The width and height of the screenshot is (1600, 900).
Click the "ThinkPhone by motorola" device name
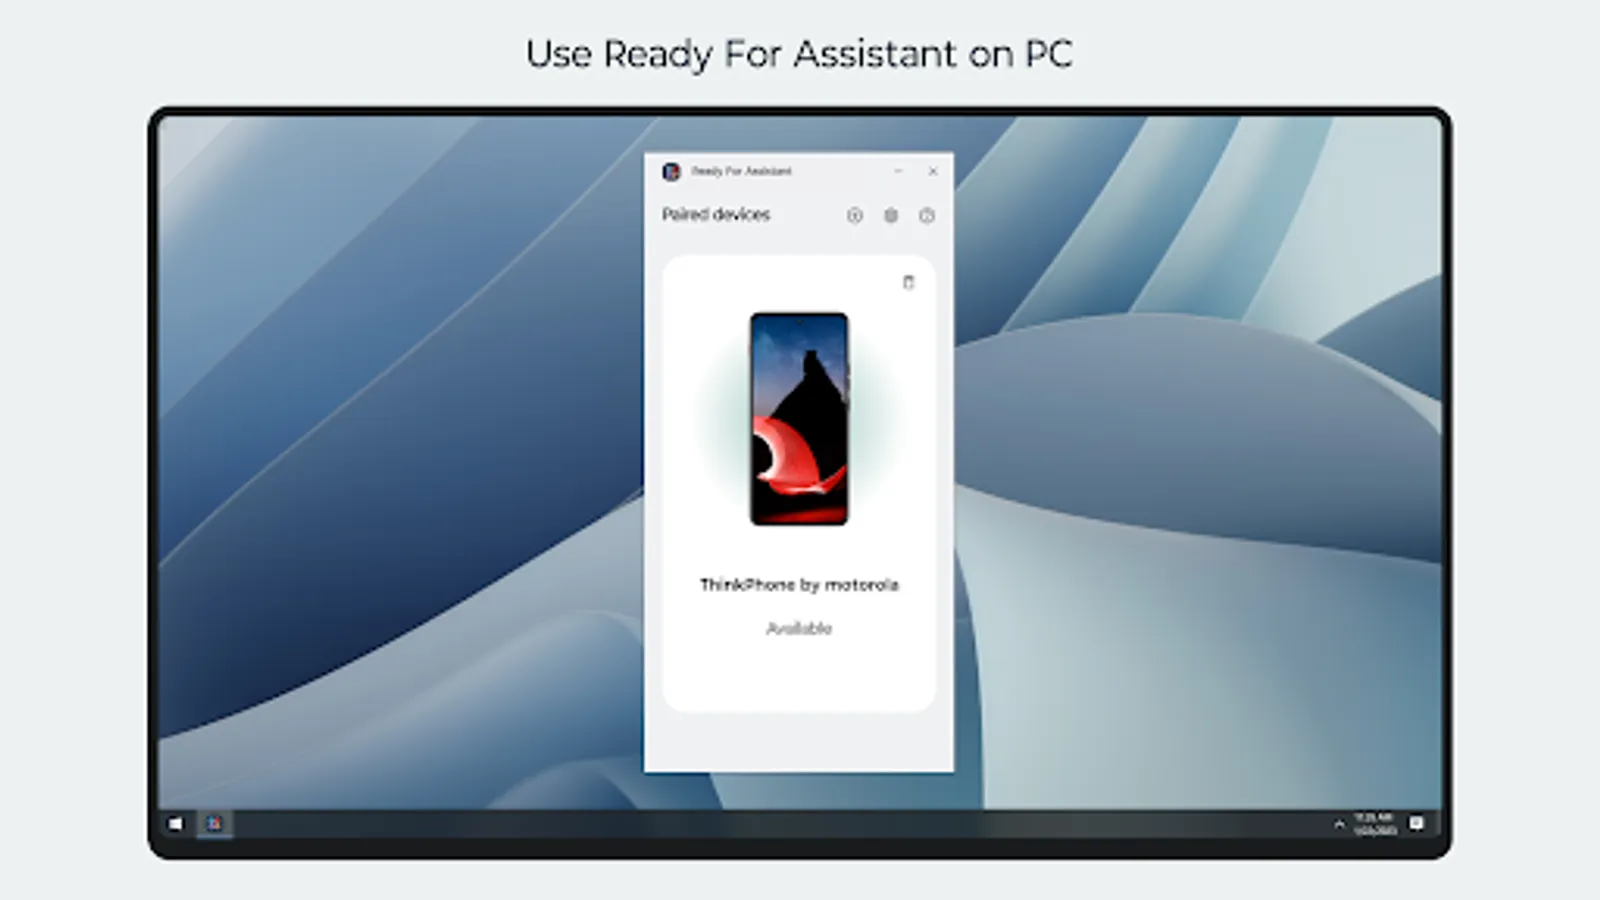(x=799, y=585)
